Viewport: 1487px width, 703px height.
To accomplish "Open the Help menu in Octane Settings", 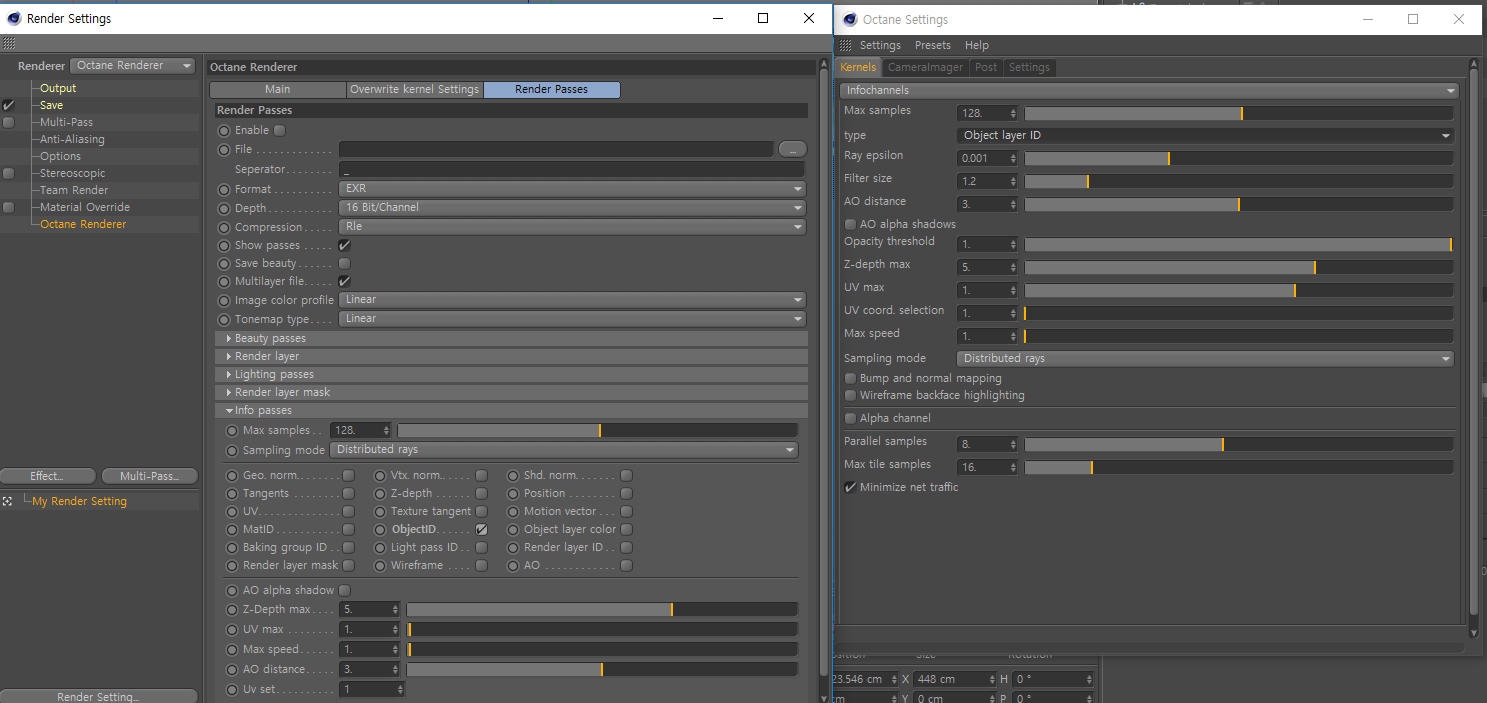I will [977, 45].
